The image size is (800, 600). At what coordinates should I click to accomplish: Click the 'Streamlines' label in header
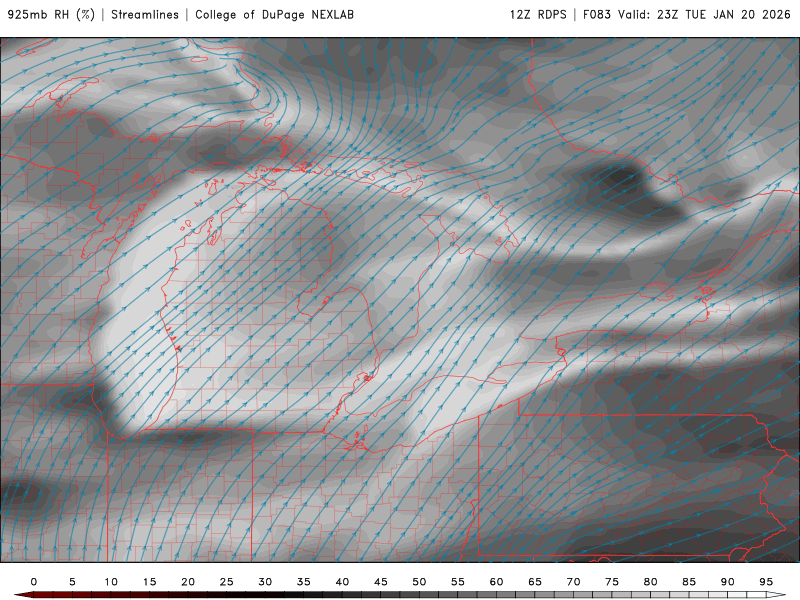point(145,15)
